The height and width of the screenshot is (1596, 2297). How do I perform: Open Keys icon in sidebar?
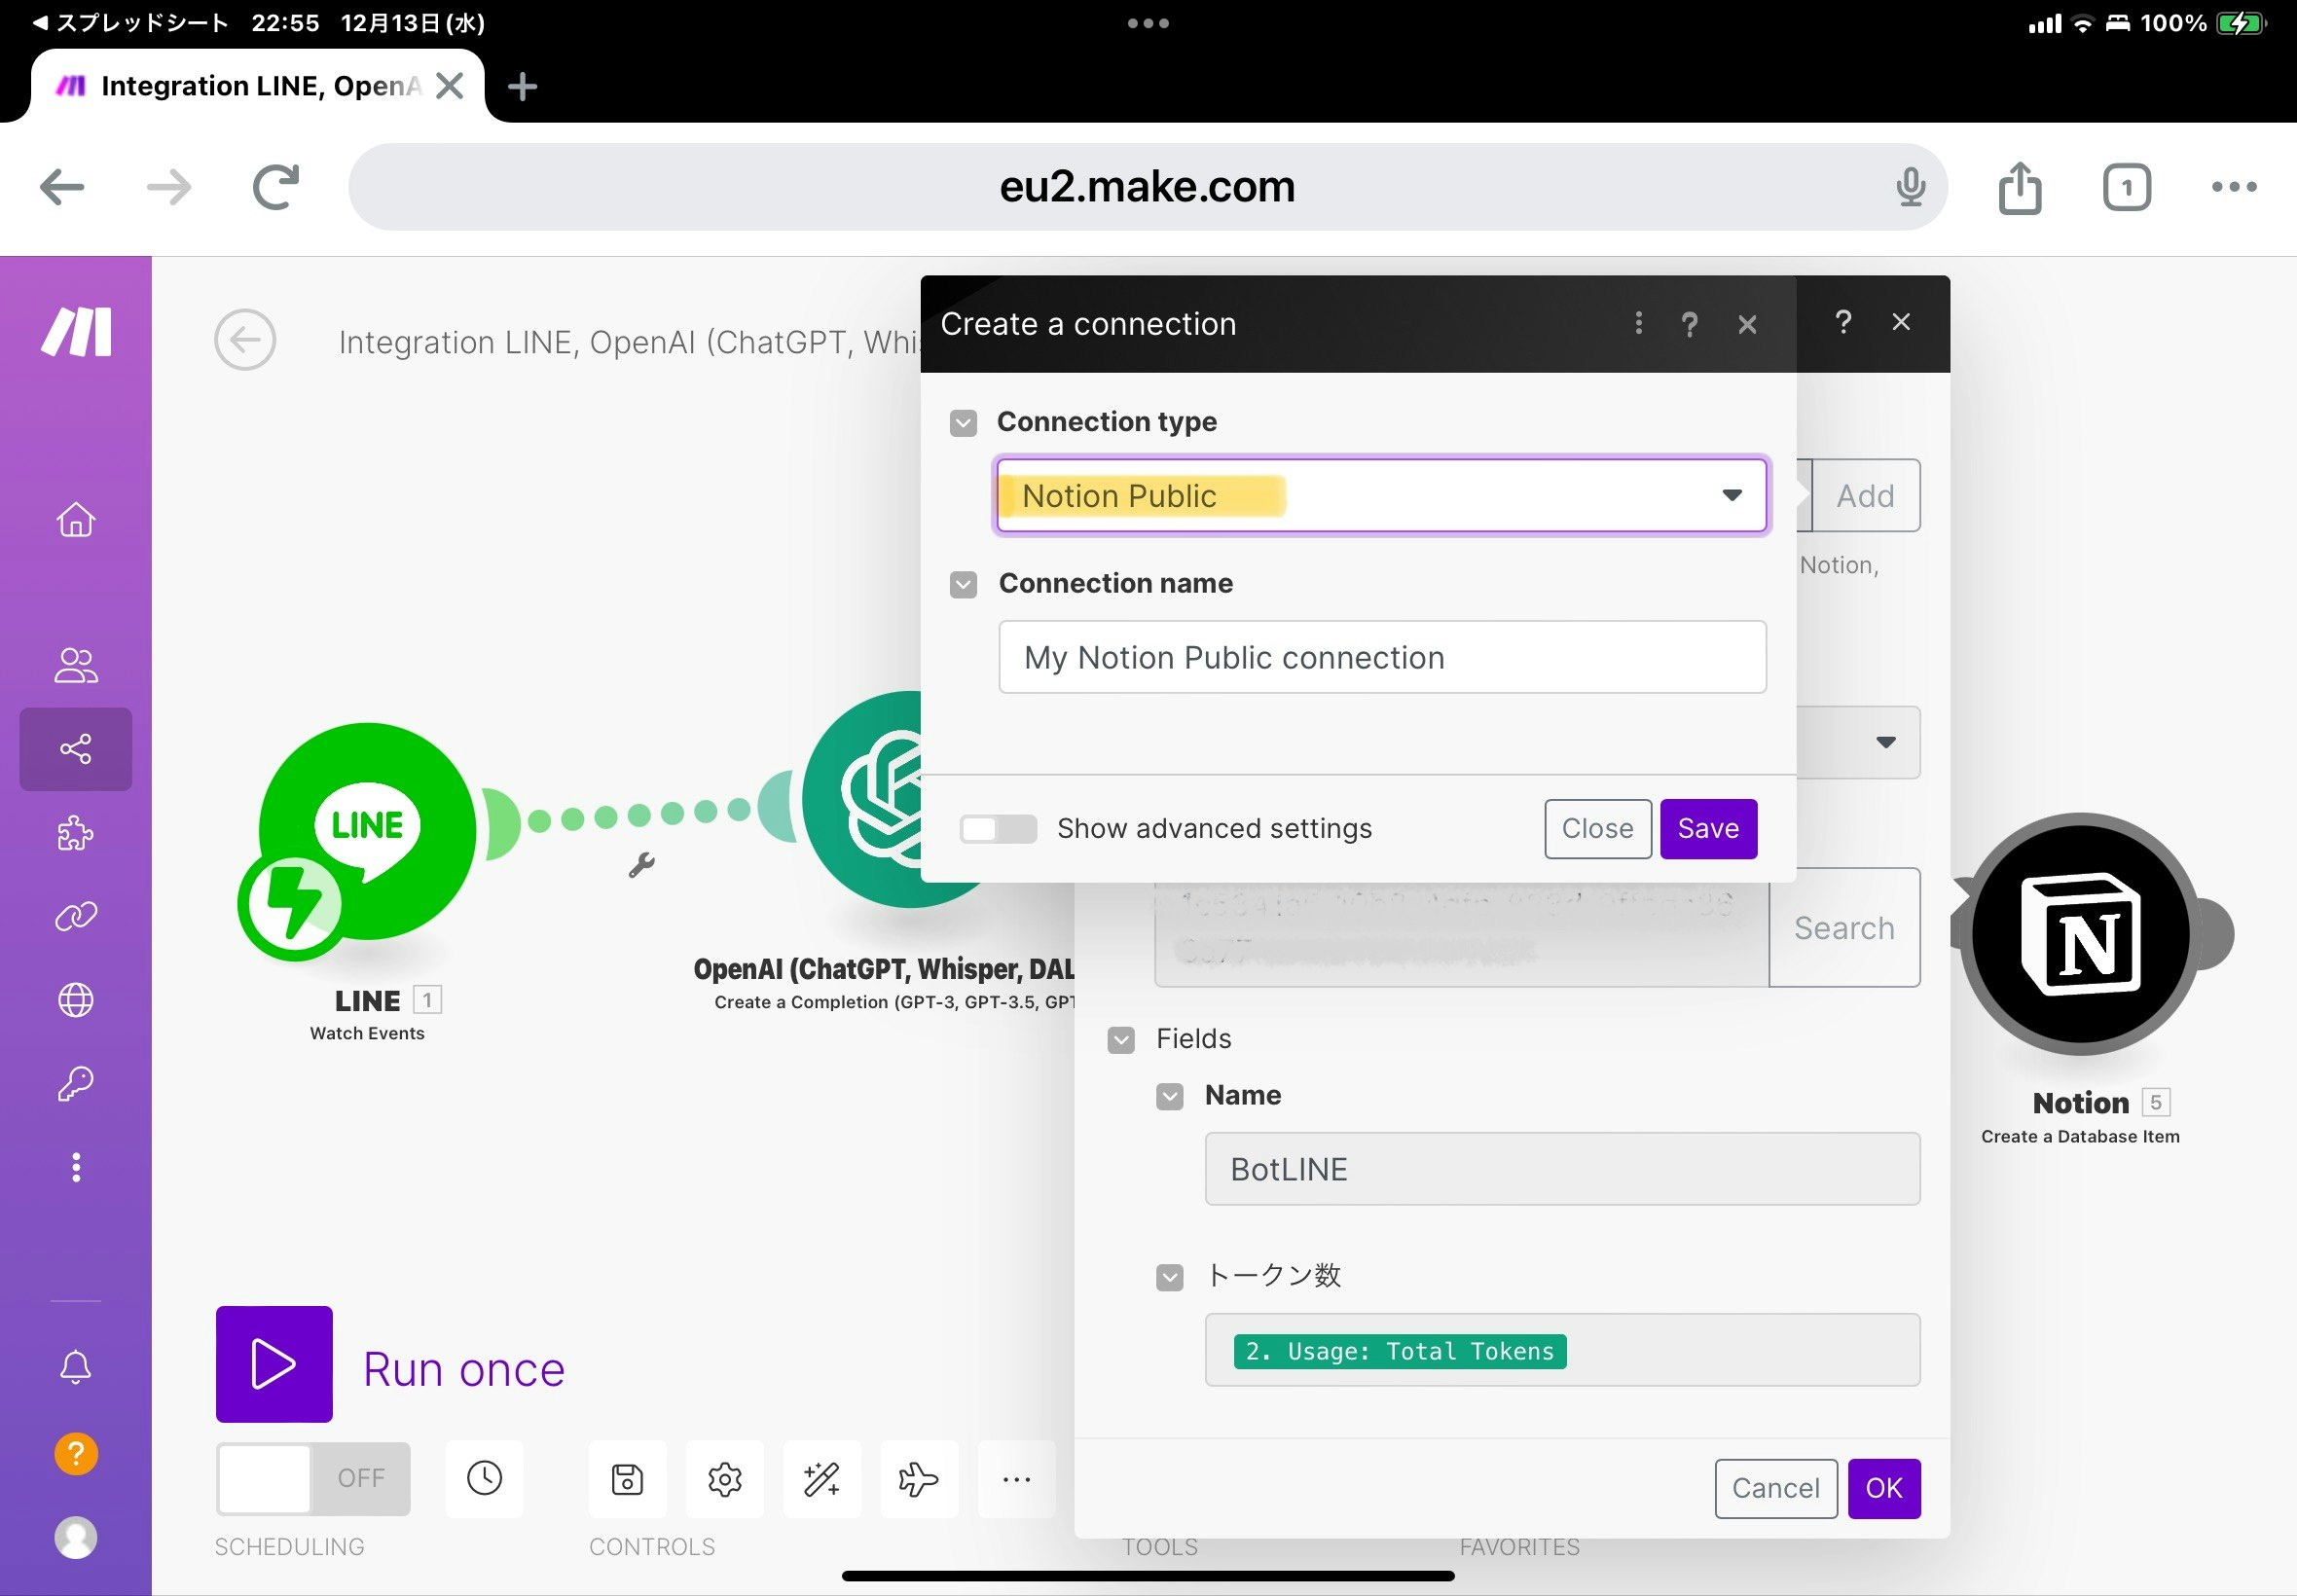point(76,1083)
